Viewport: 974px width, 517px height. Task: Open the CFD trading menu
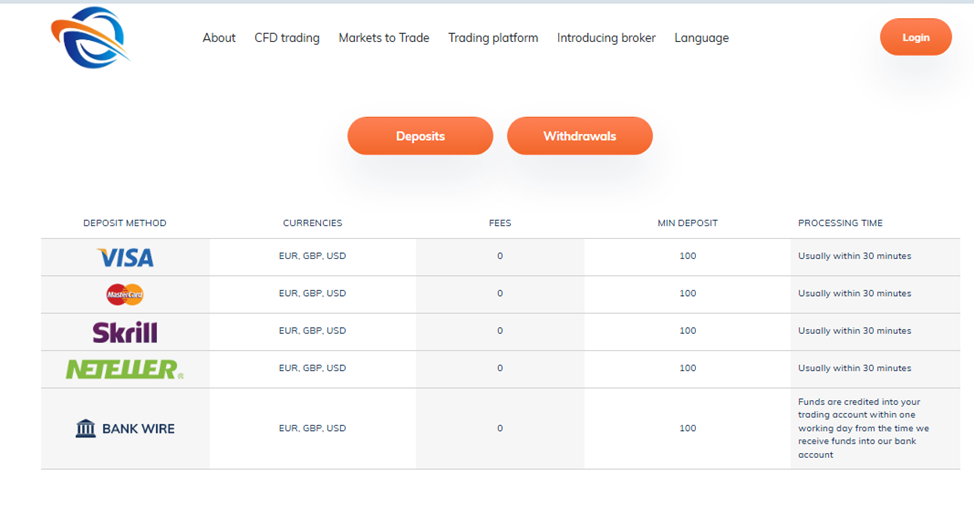click(x=287, y=38)
